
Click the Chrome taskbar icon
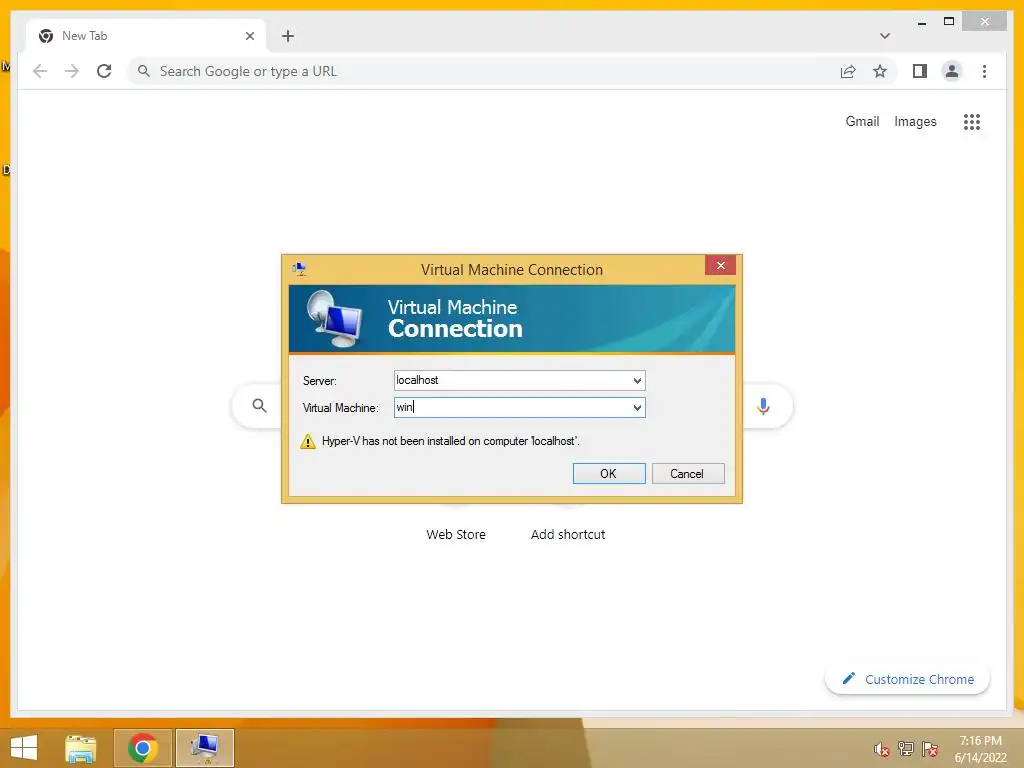(142, 748)
